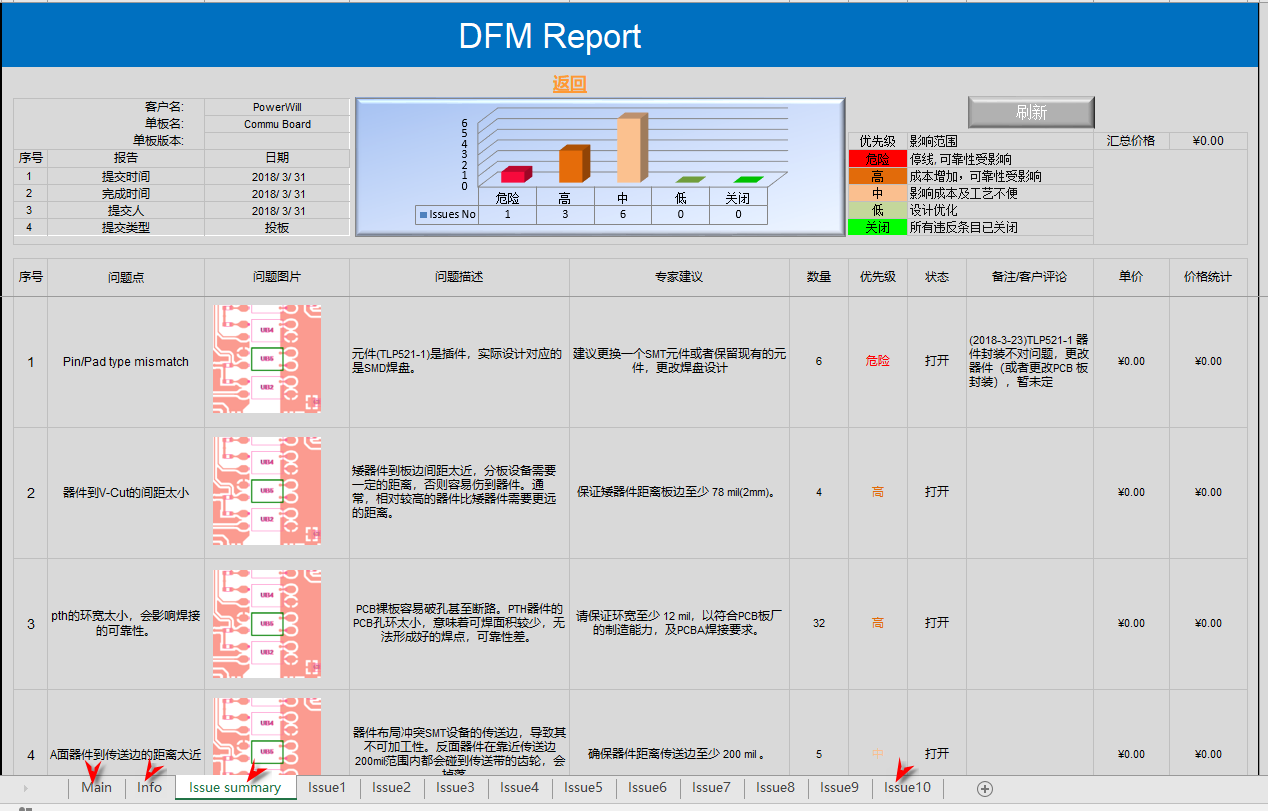
Task: Click the 高 orange priority label
Action: click(878, 175)
